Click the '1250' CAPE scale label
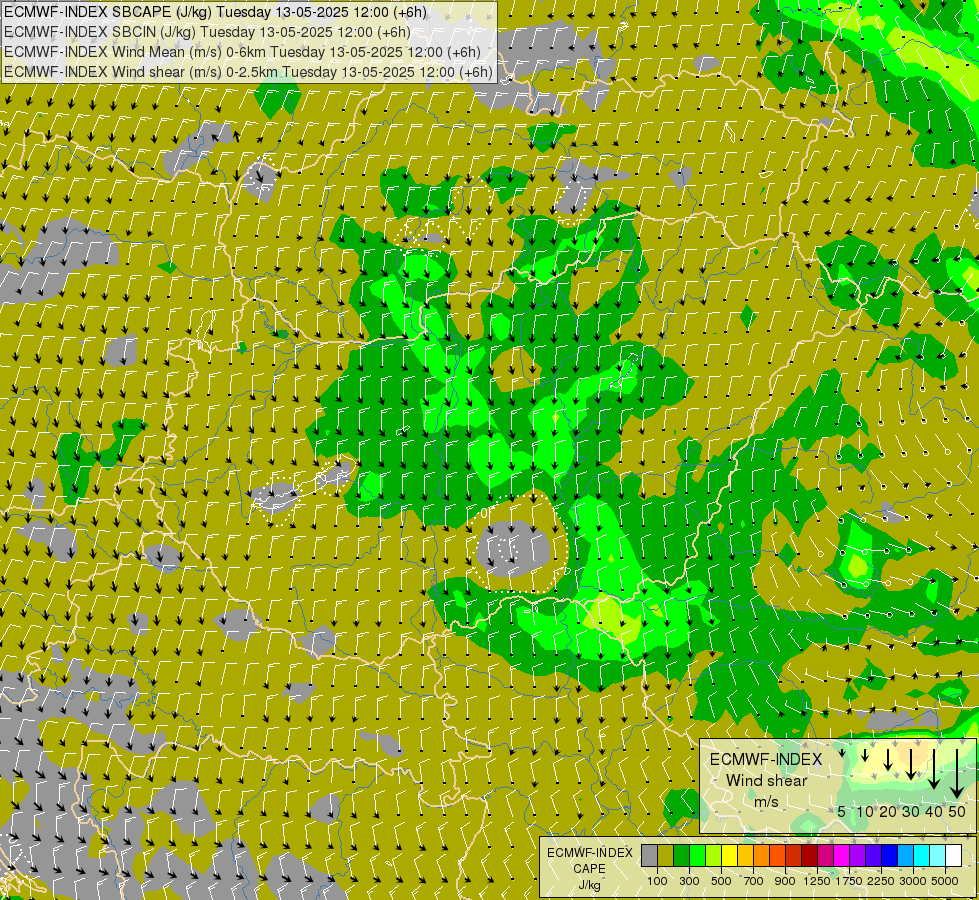Image resolution: width=979 pixels, height=900 pixels. (x=817, y=881)
